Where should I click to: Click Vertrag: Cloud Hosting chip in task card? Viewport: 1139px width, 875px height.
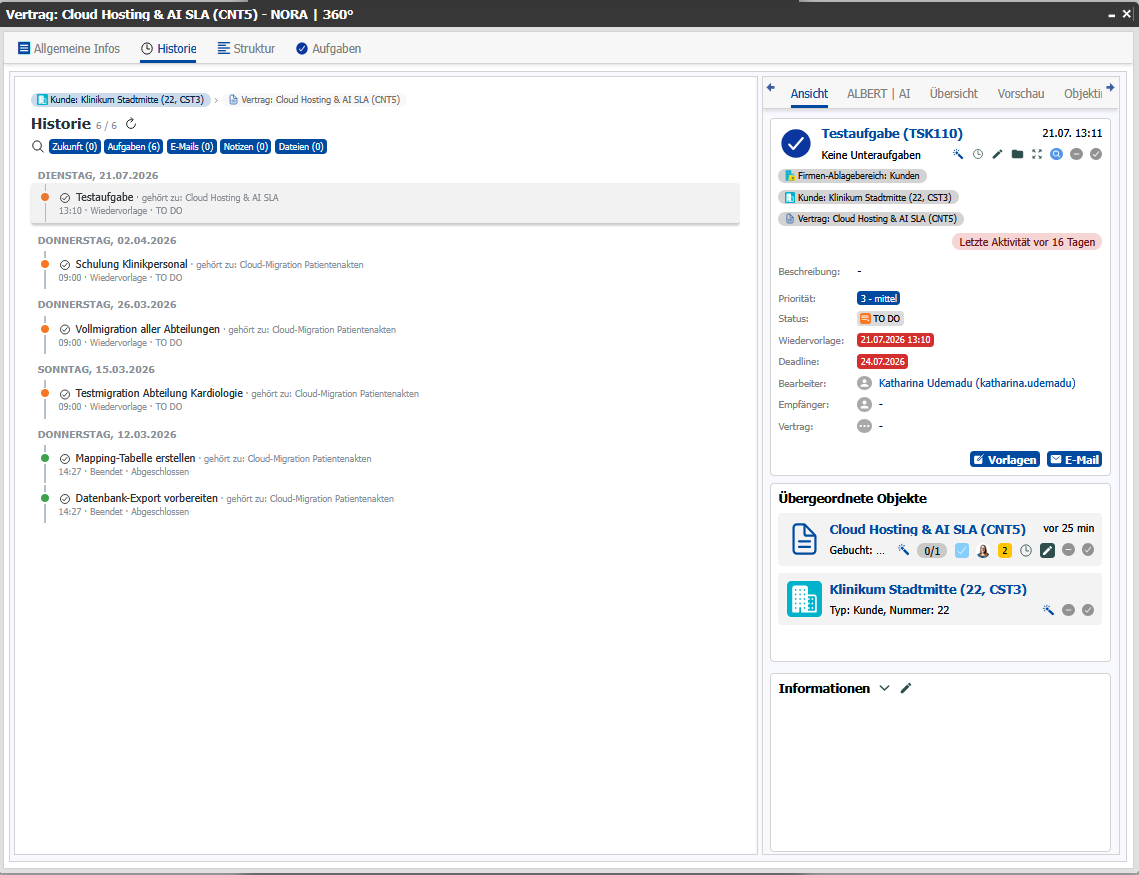tap(871, 219)
